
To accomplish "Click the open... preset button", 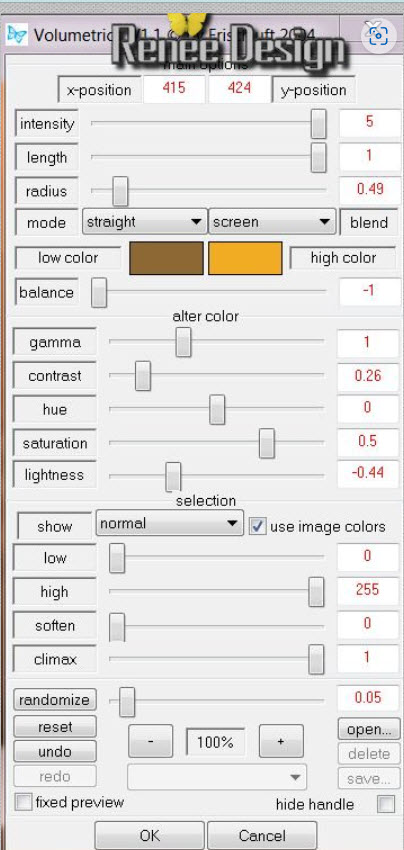I will (x=369, y=729).
